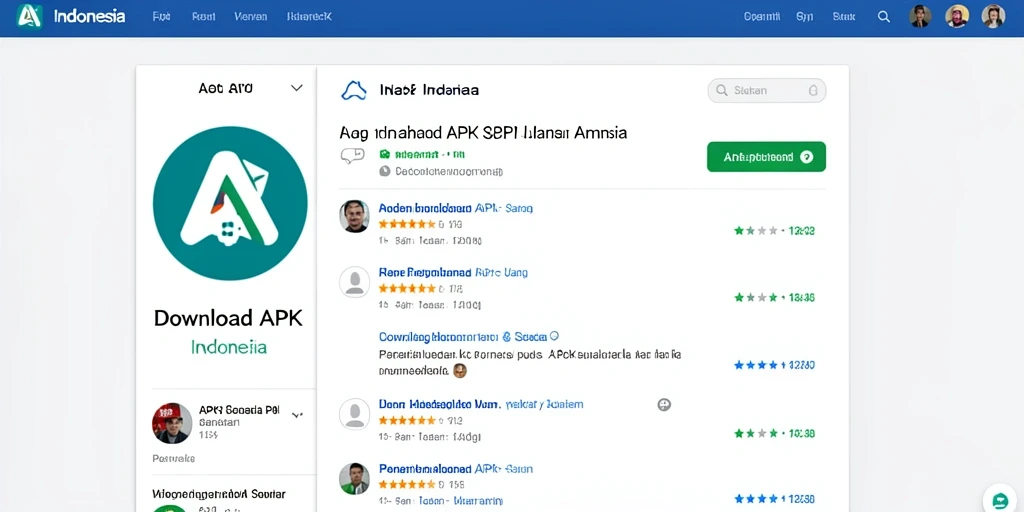Open the Cownileg heading link
The height and width of the screenshot is (512, 1024).
[x=463, y=337]
